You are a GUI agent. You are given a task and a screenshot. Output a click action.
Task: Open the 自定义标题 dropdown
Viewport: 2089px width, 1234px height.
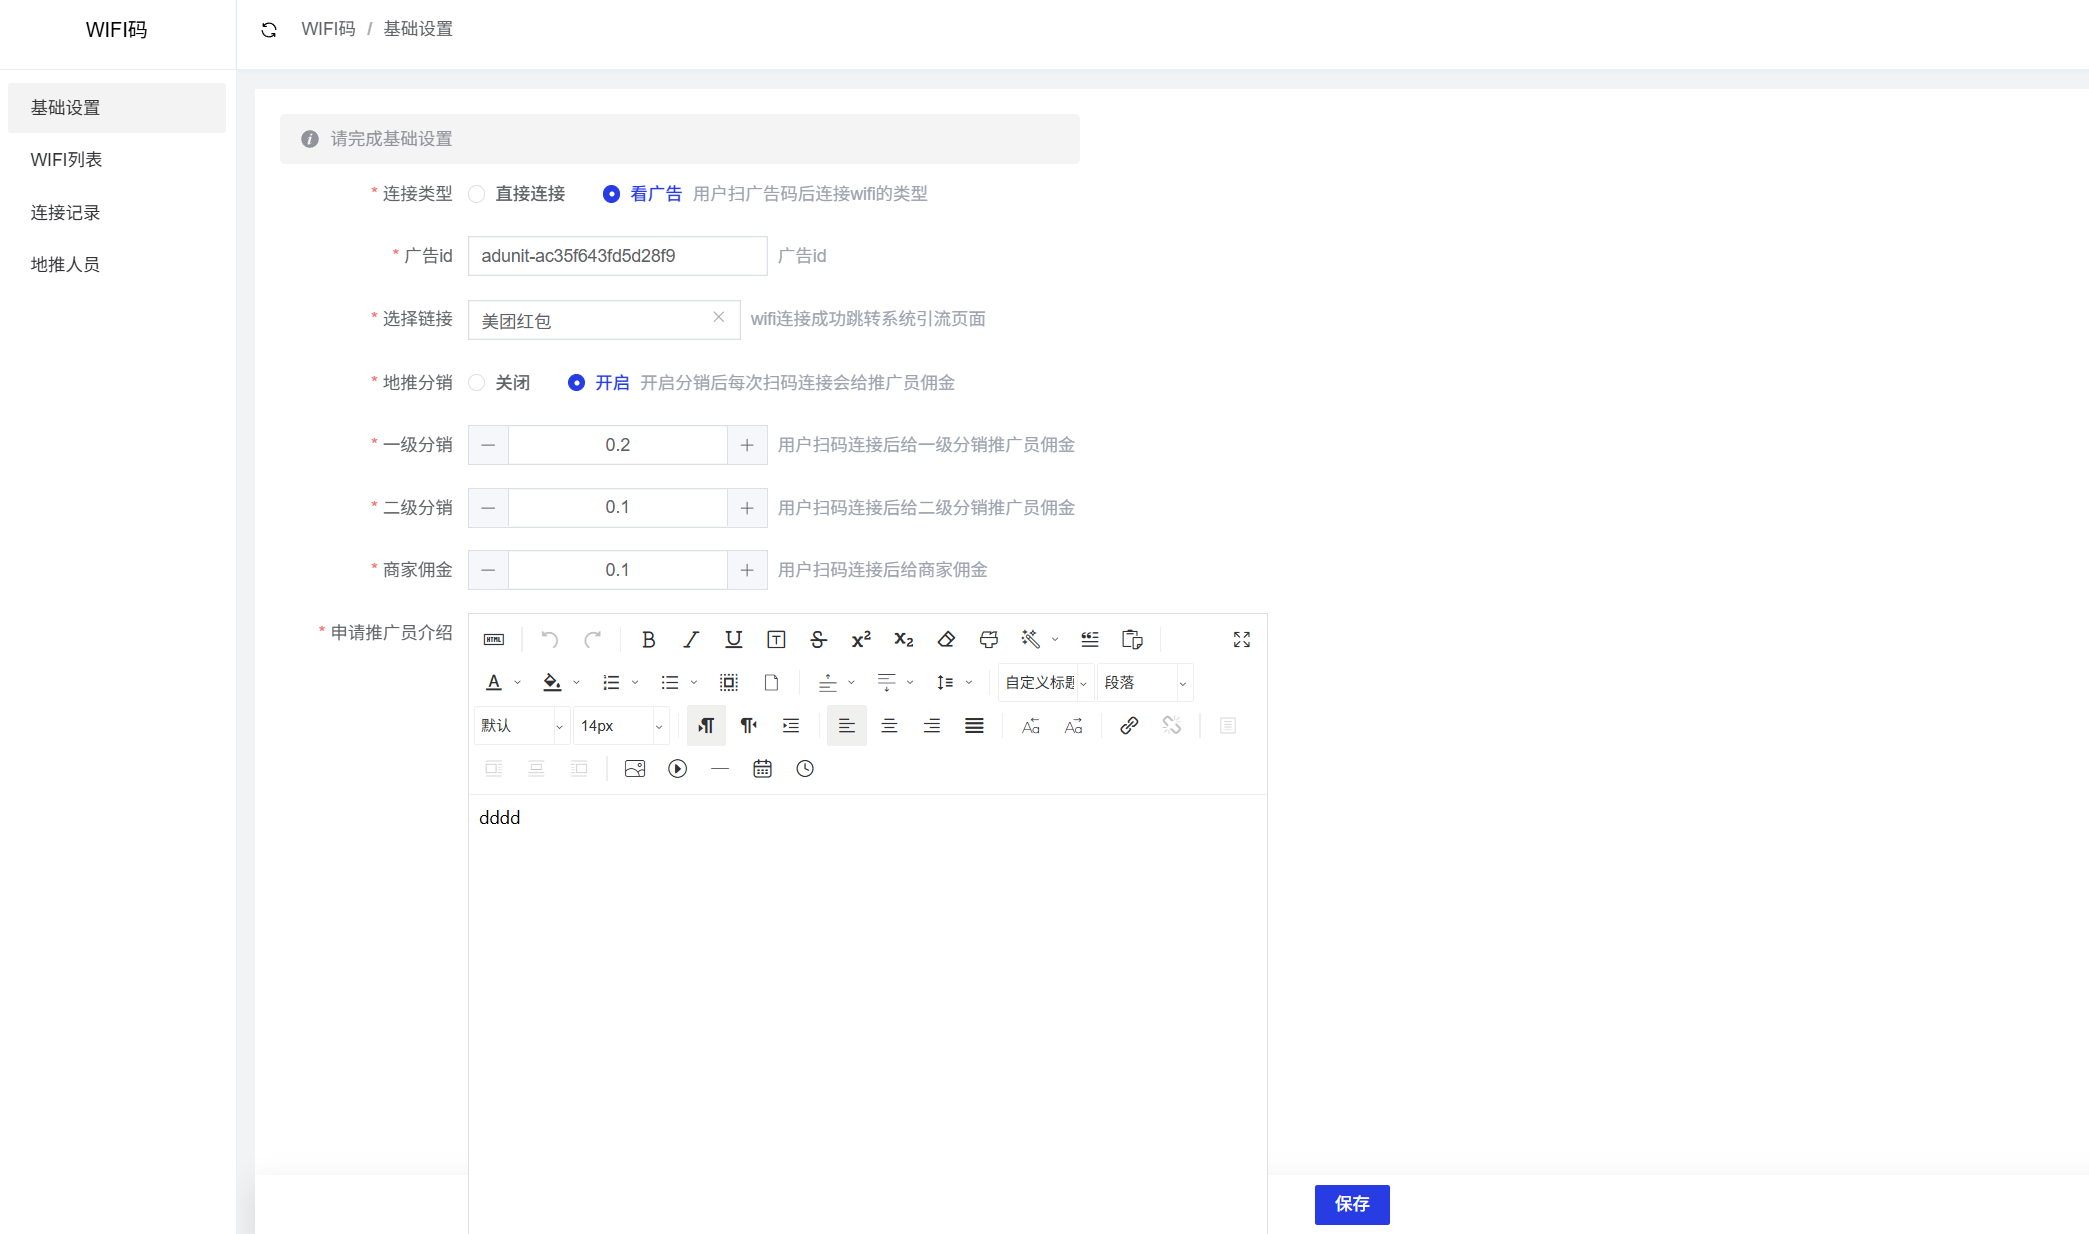pyautogui.click(x=1045, y=683)
